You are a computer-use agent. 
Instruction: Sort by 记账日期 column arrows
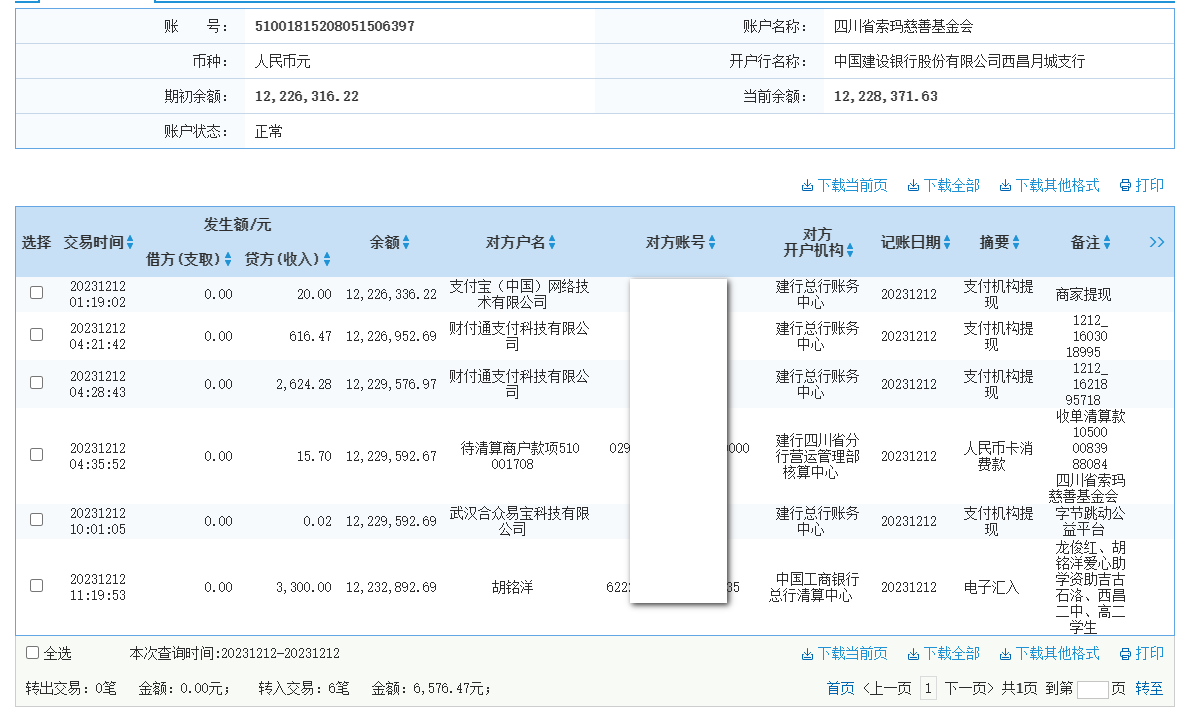947,242
